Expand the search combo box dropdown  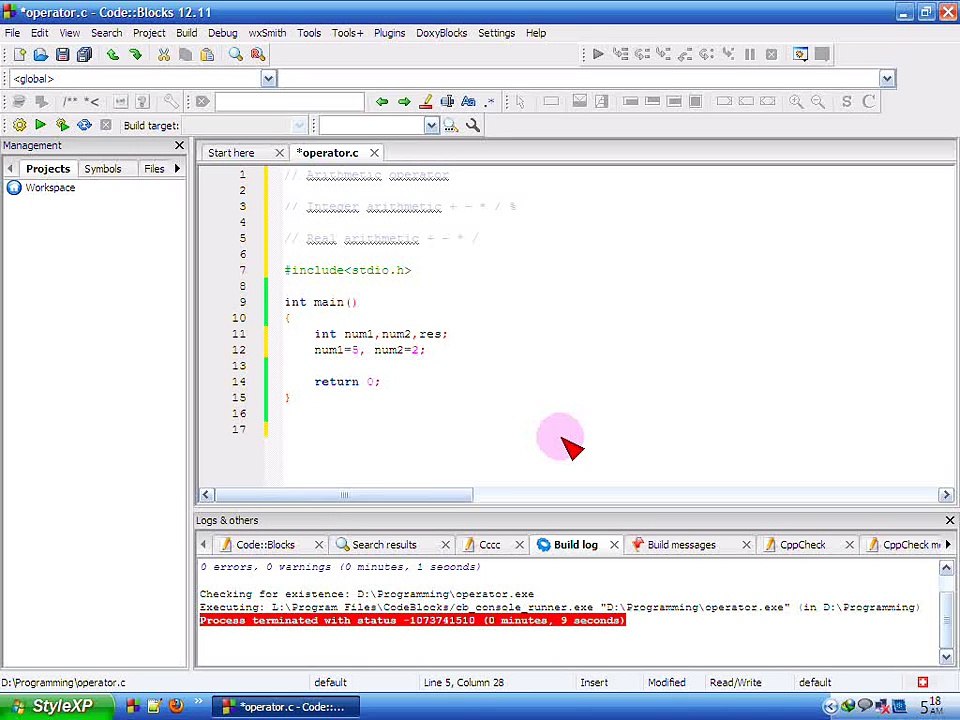point(432,126)
